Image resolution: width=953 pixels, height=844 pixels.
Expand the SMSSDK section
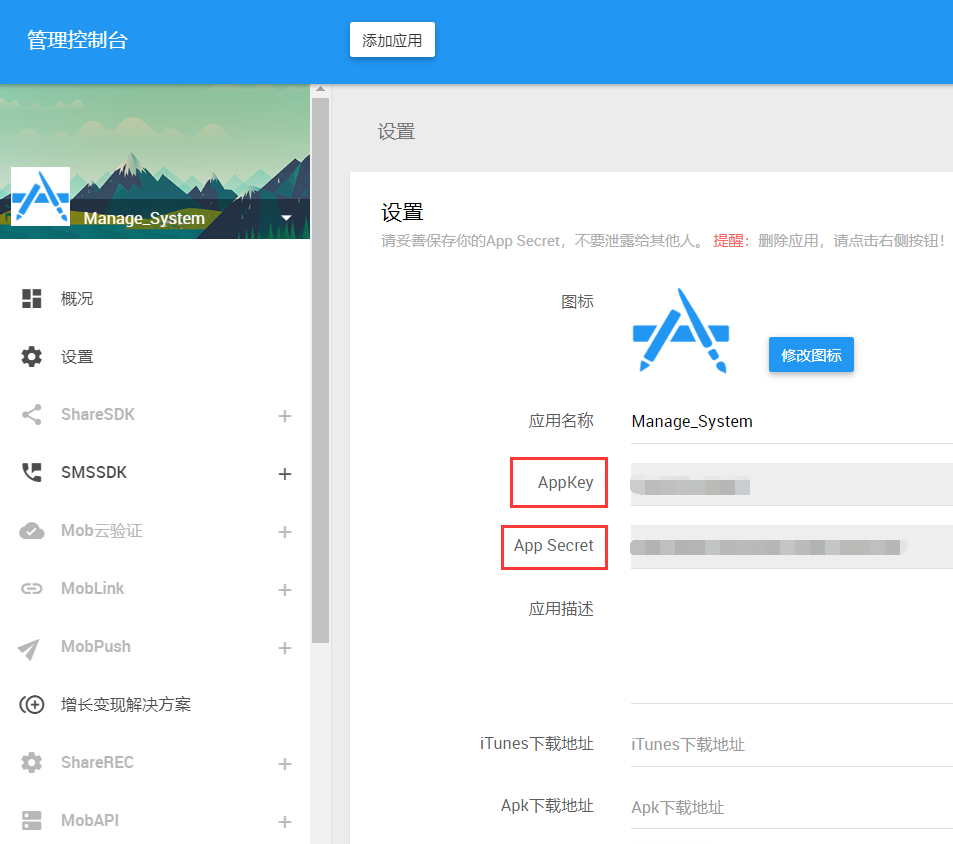tap(287, 472)
